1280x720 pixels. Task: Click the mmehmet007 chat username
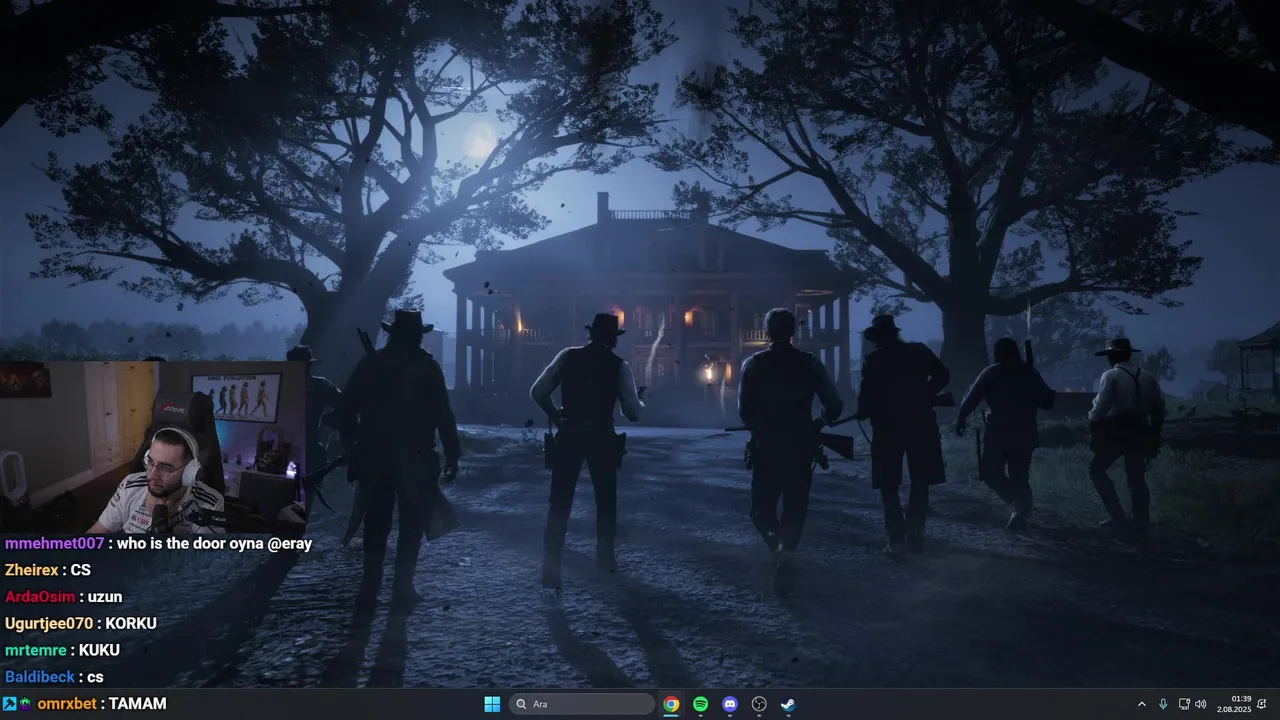pyautogui.click(x=55, y=544)
